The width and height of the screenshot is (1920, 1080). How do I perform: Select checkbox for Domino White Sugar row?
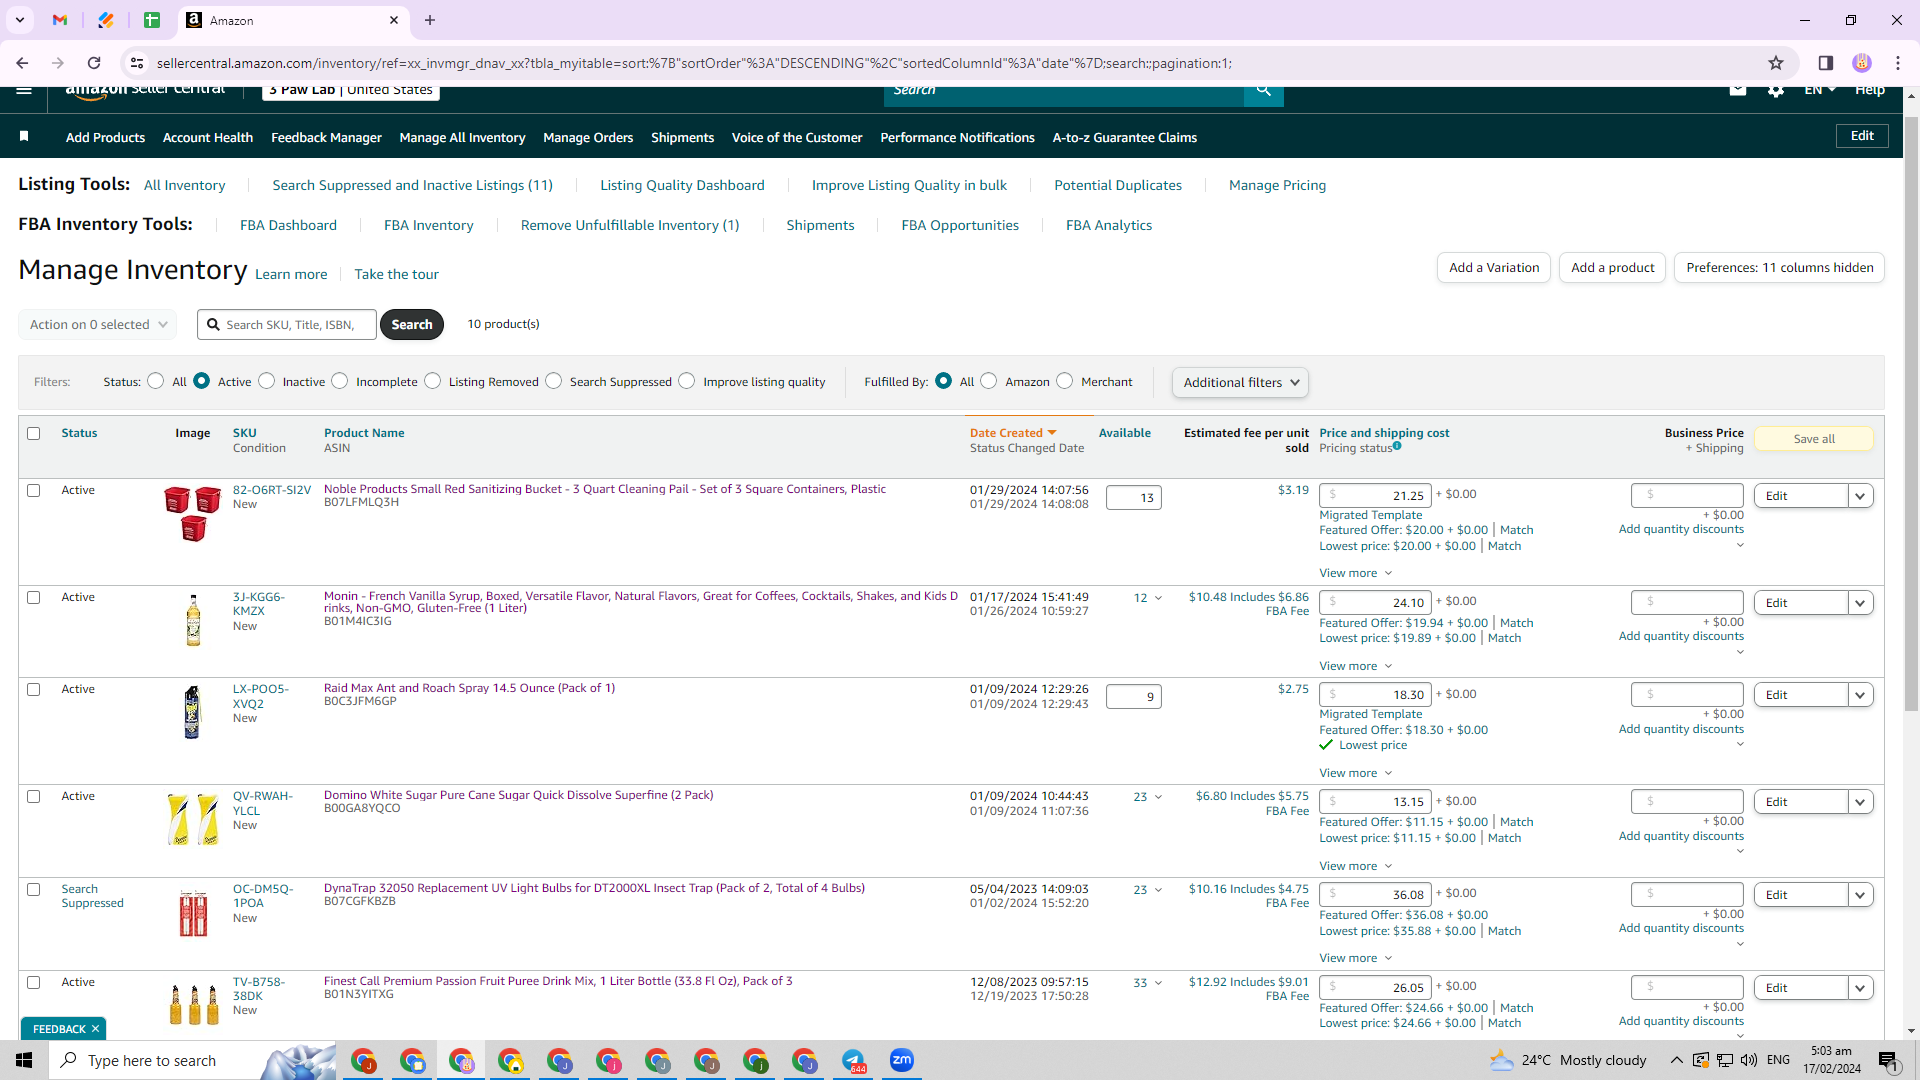[34, 797]
